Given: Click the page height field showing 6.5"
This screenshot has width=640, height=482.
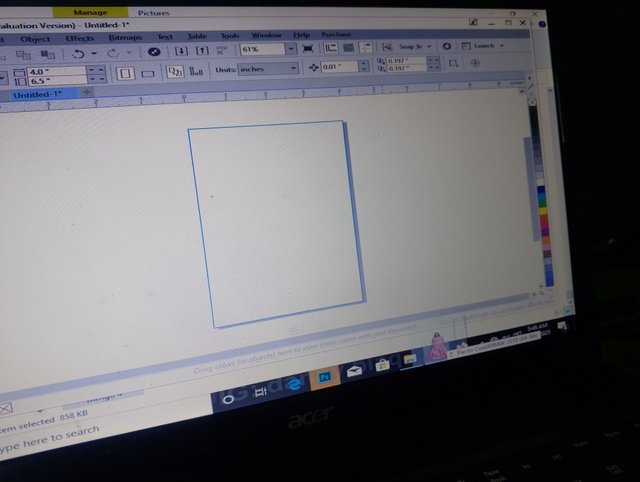Looking at the screenshot, I should [56, 81].
